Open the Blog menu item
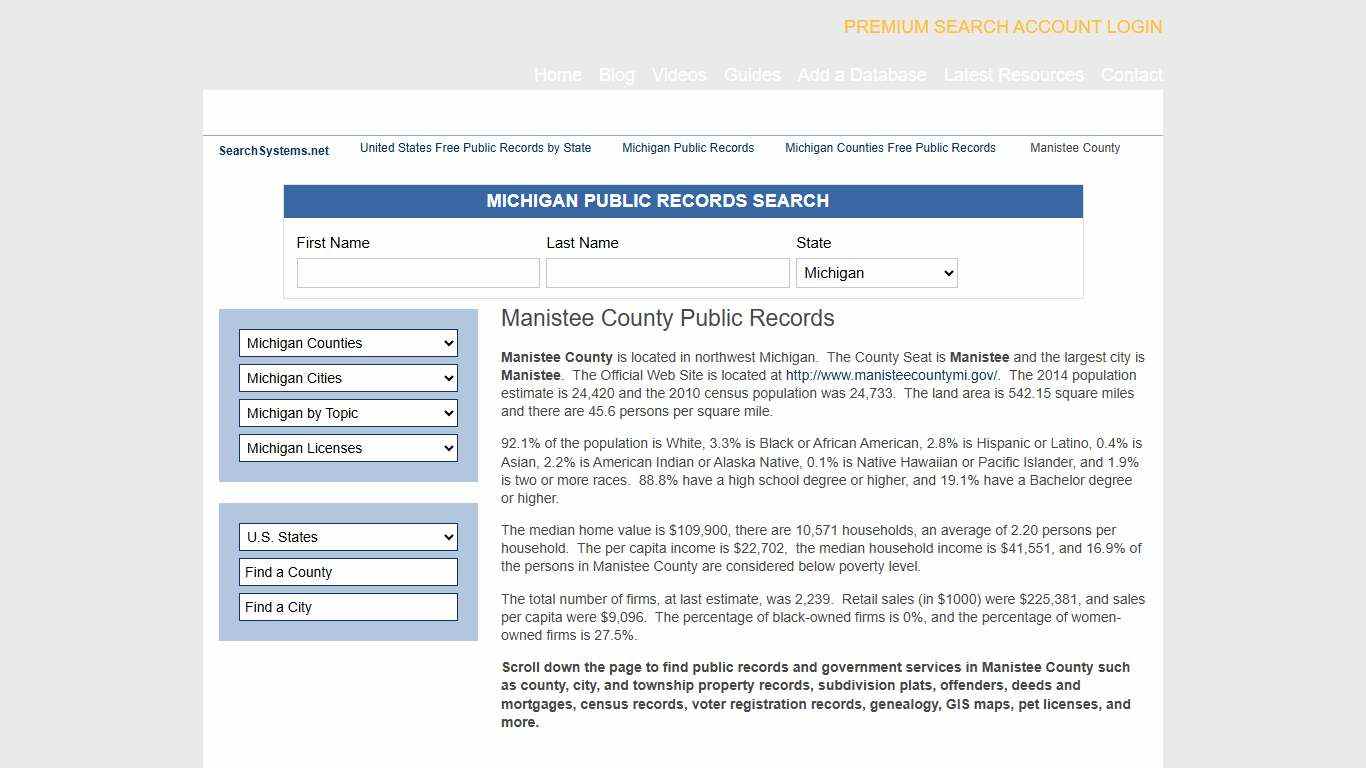This screenshot has width=1366, height=768. coord(616,75)
